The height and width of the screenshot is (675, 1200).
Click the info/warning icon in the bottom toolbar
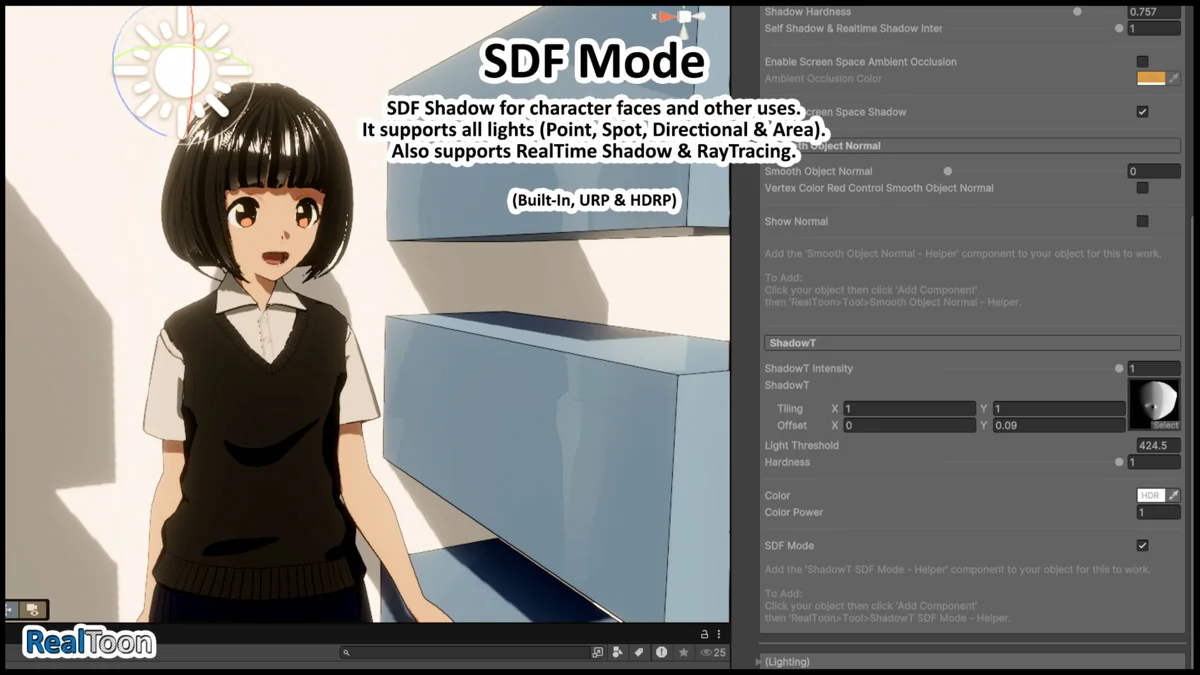[661, 653]
